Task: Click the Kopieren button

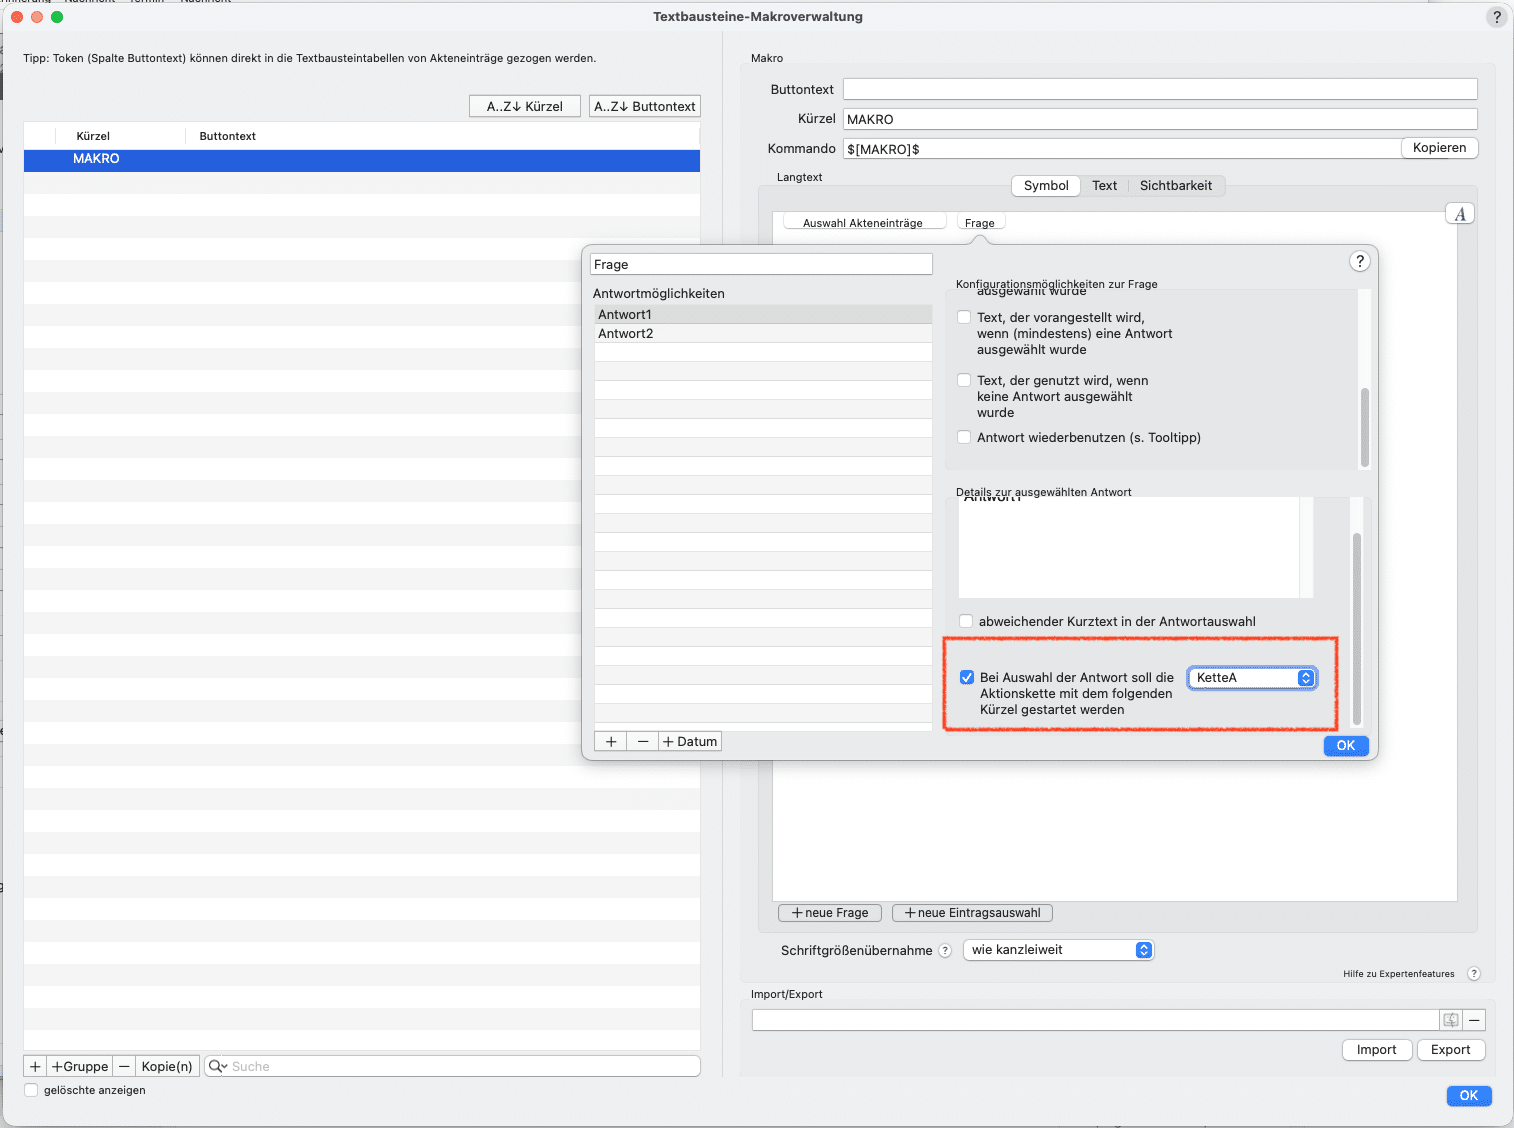Action: tap(1439, 148)
